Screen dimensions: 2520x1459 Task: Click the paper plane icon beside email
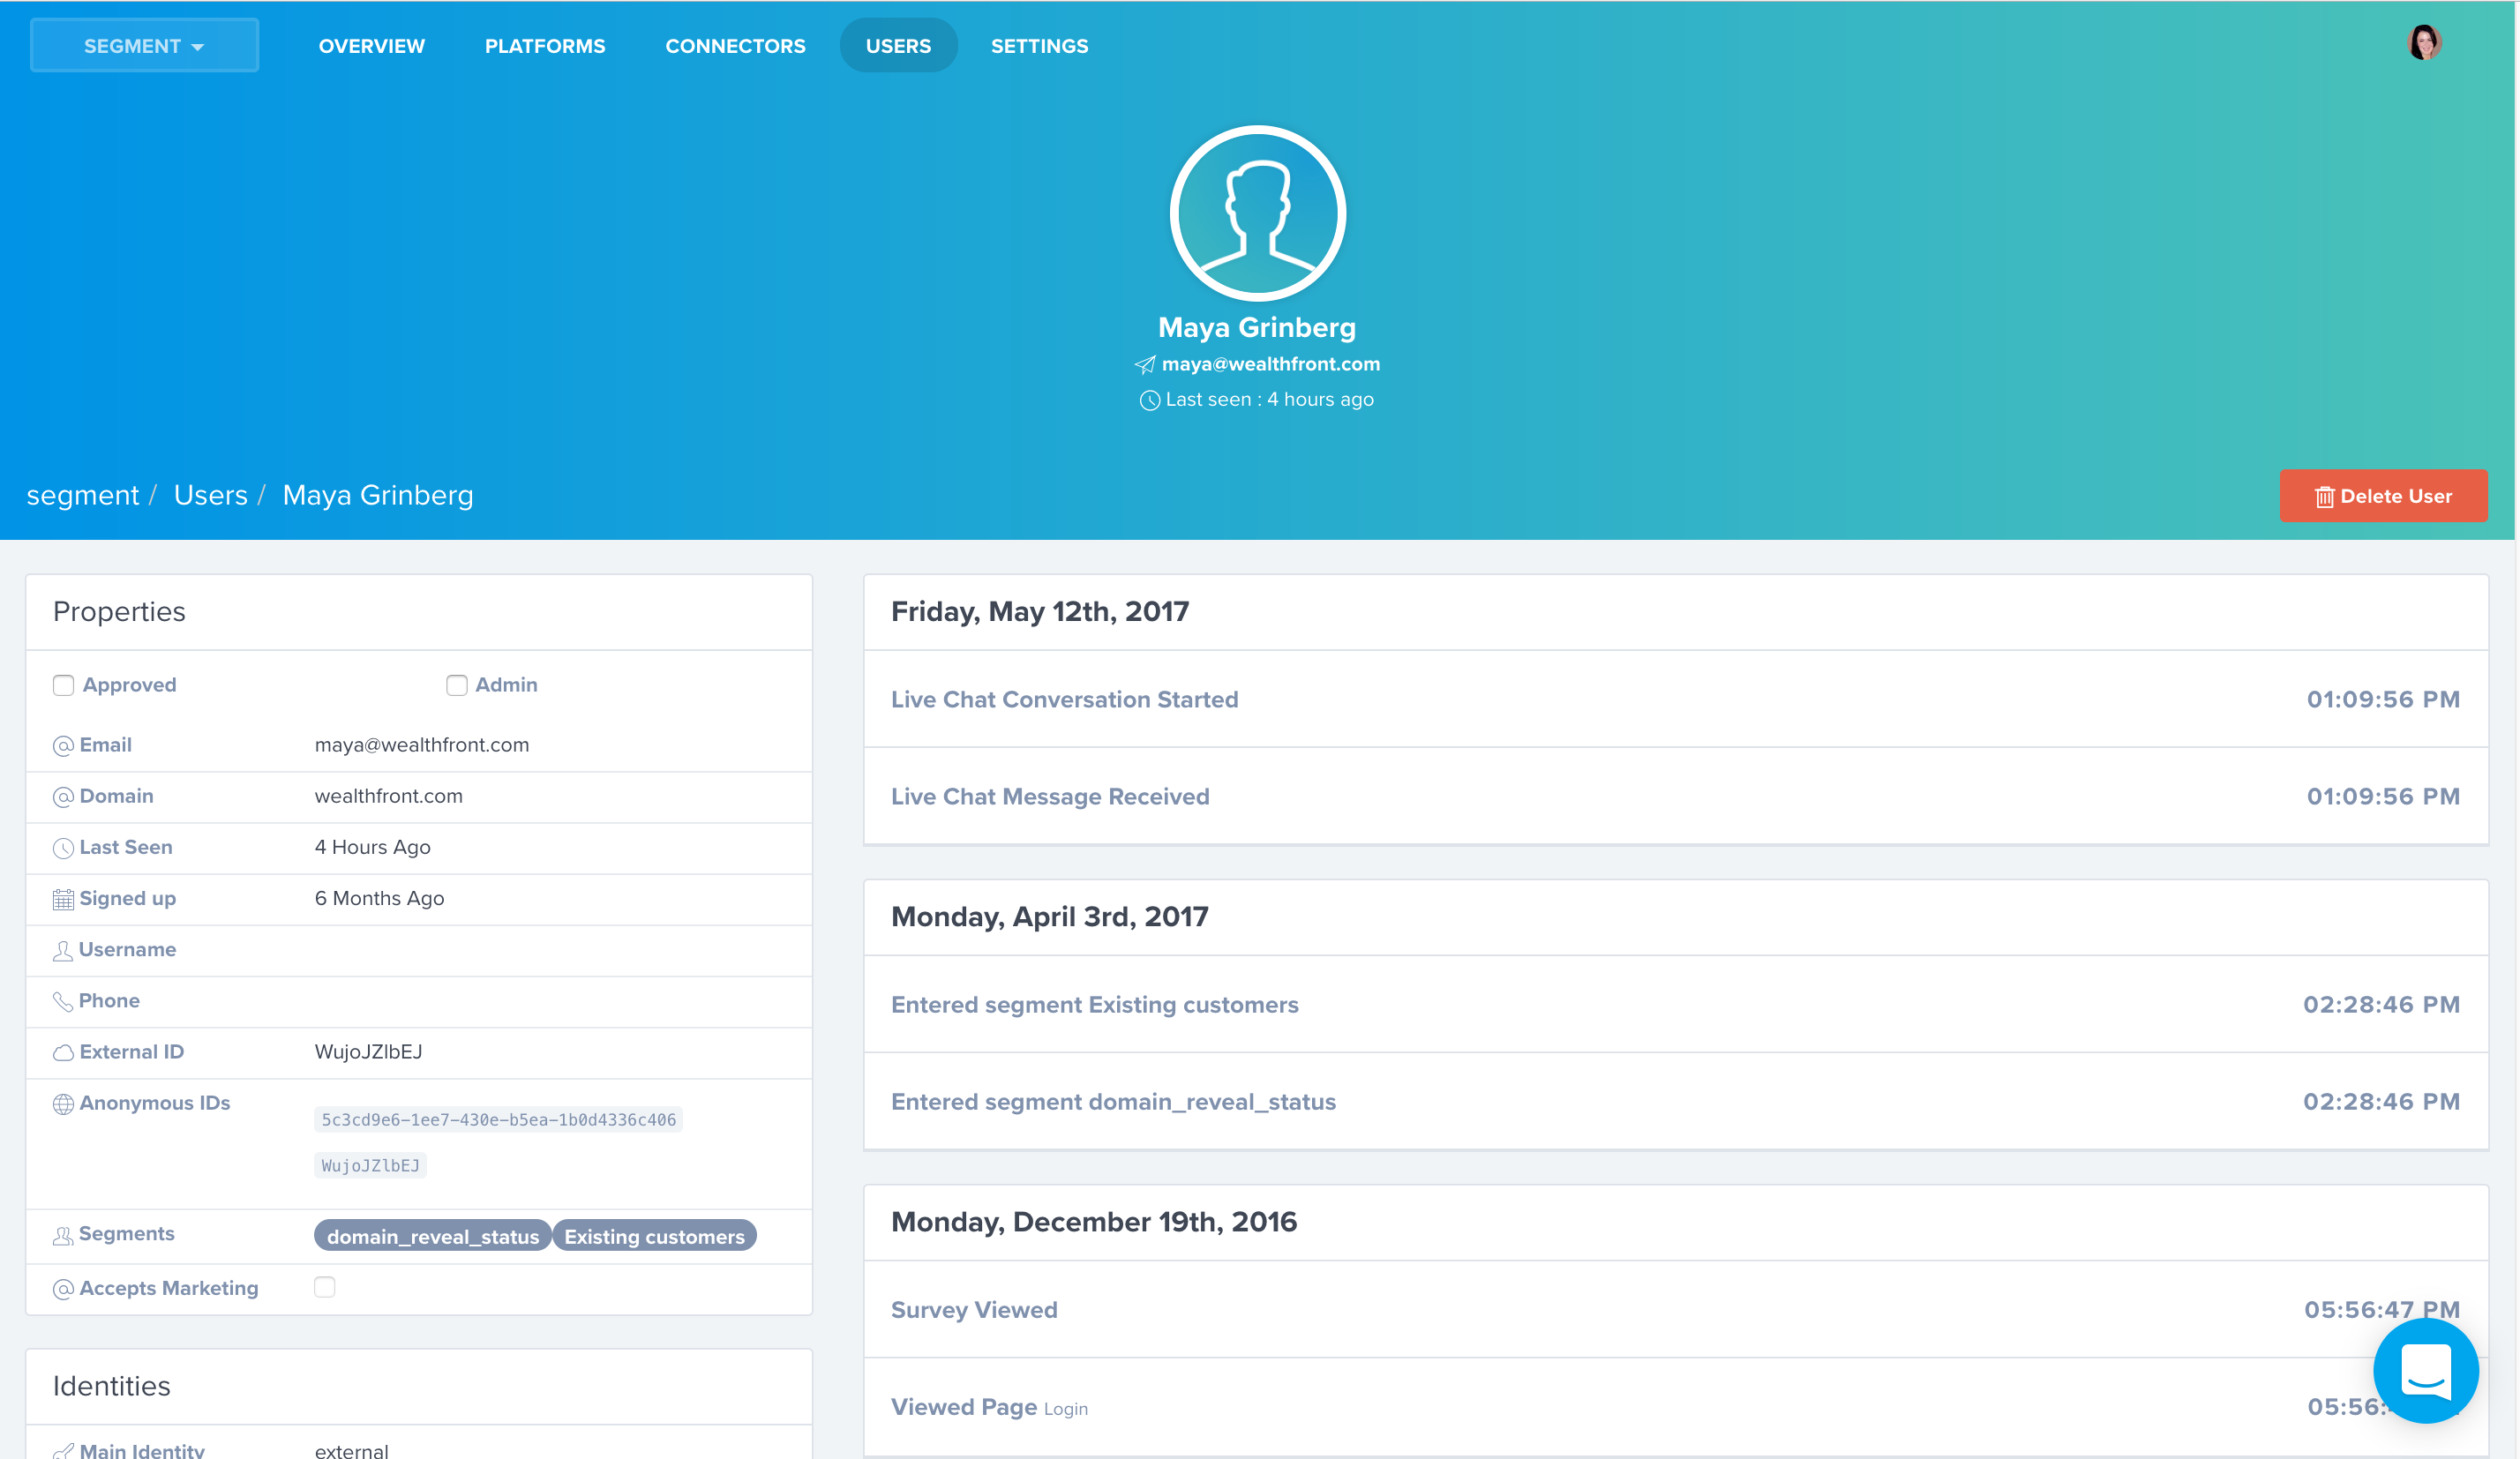1145,365
